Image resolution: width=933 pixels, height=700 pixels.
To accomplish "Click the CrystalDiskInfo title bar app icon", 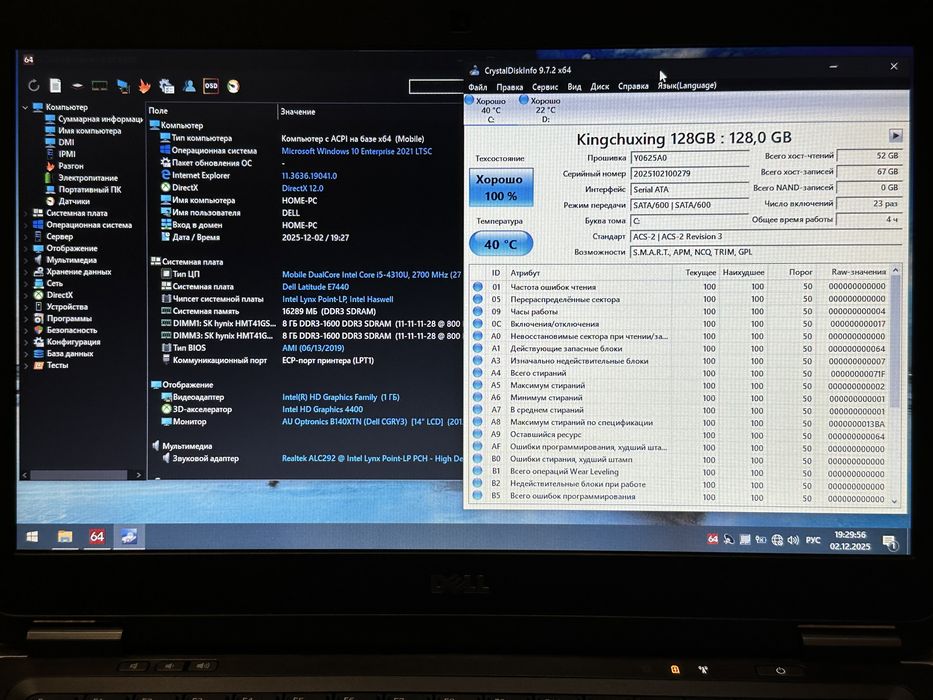I will [x=474, y=70].
